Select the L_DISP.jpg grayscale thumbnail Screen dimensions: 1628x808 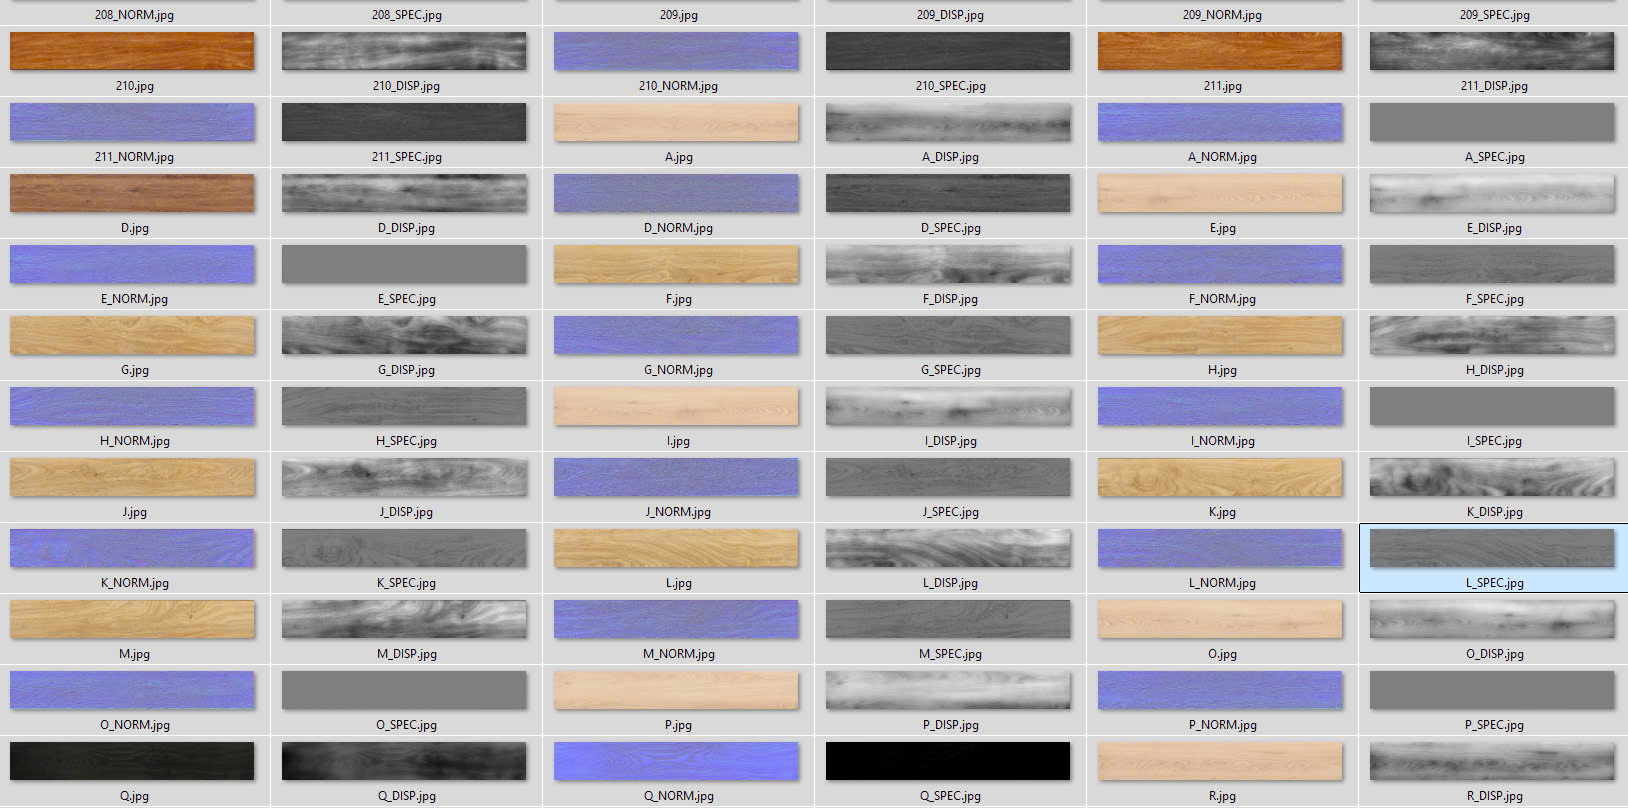click(x=948, y=548)
